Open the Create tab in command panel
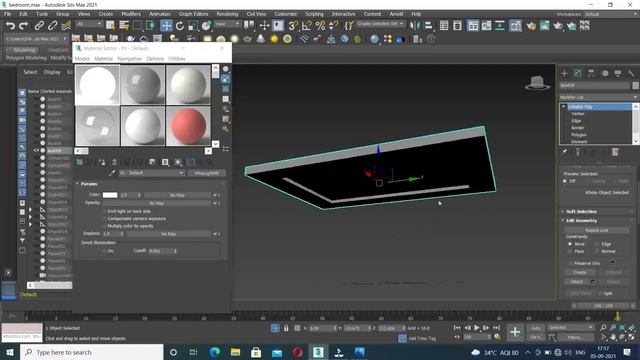Viewport: 640px width, 360px height. pyautogui.click(x=564, y=73)
